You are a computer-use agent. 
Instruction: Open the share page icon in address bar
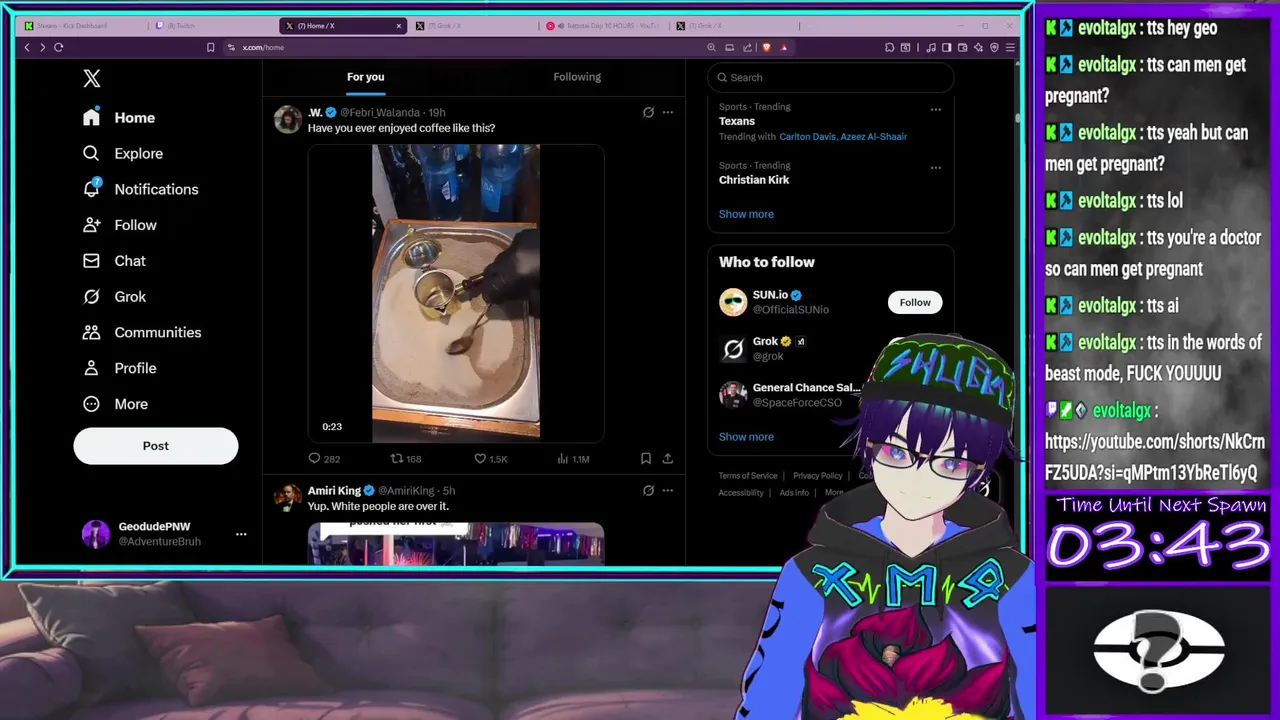point(747,47)
